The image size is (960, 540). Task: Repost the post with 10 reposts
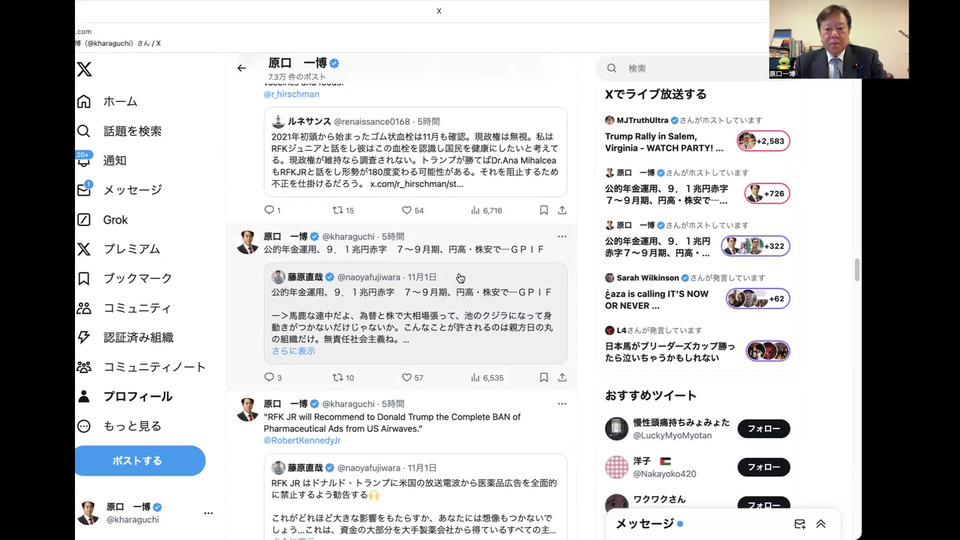click(343, 377)
